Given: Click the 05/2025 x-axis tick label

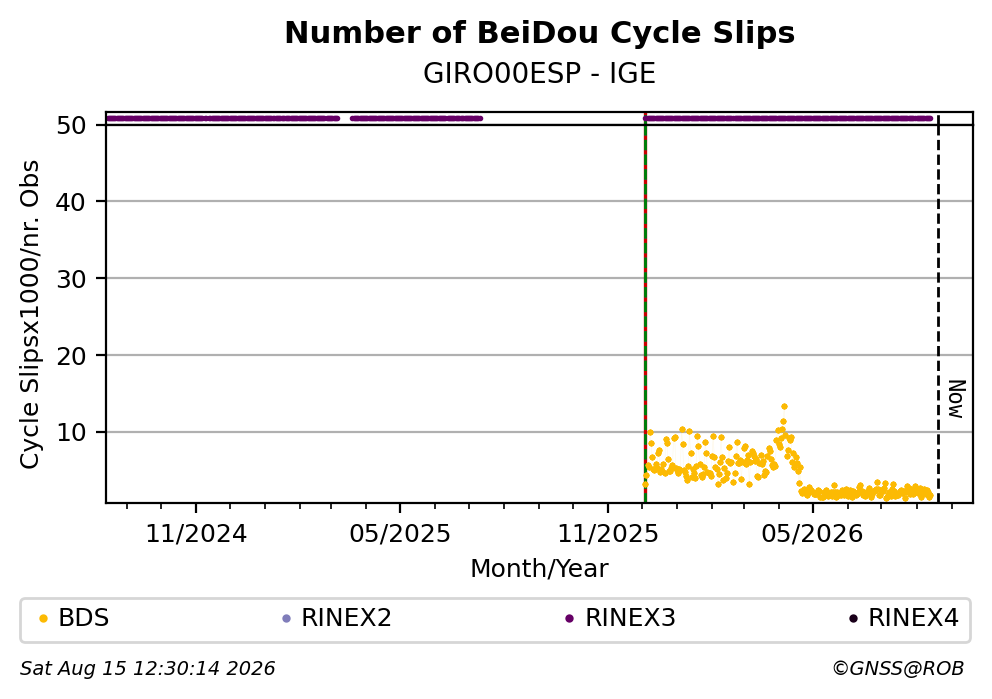Looking at the screenshot, I should tap(400, 534).
